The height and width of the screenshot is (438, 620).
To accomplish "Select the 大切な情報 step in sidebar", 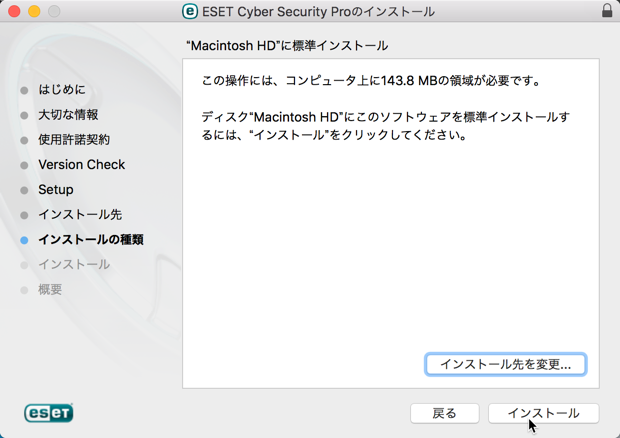I will coord(68,115).
